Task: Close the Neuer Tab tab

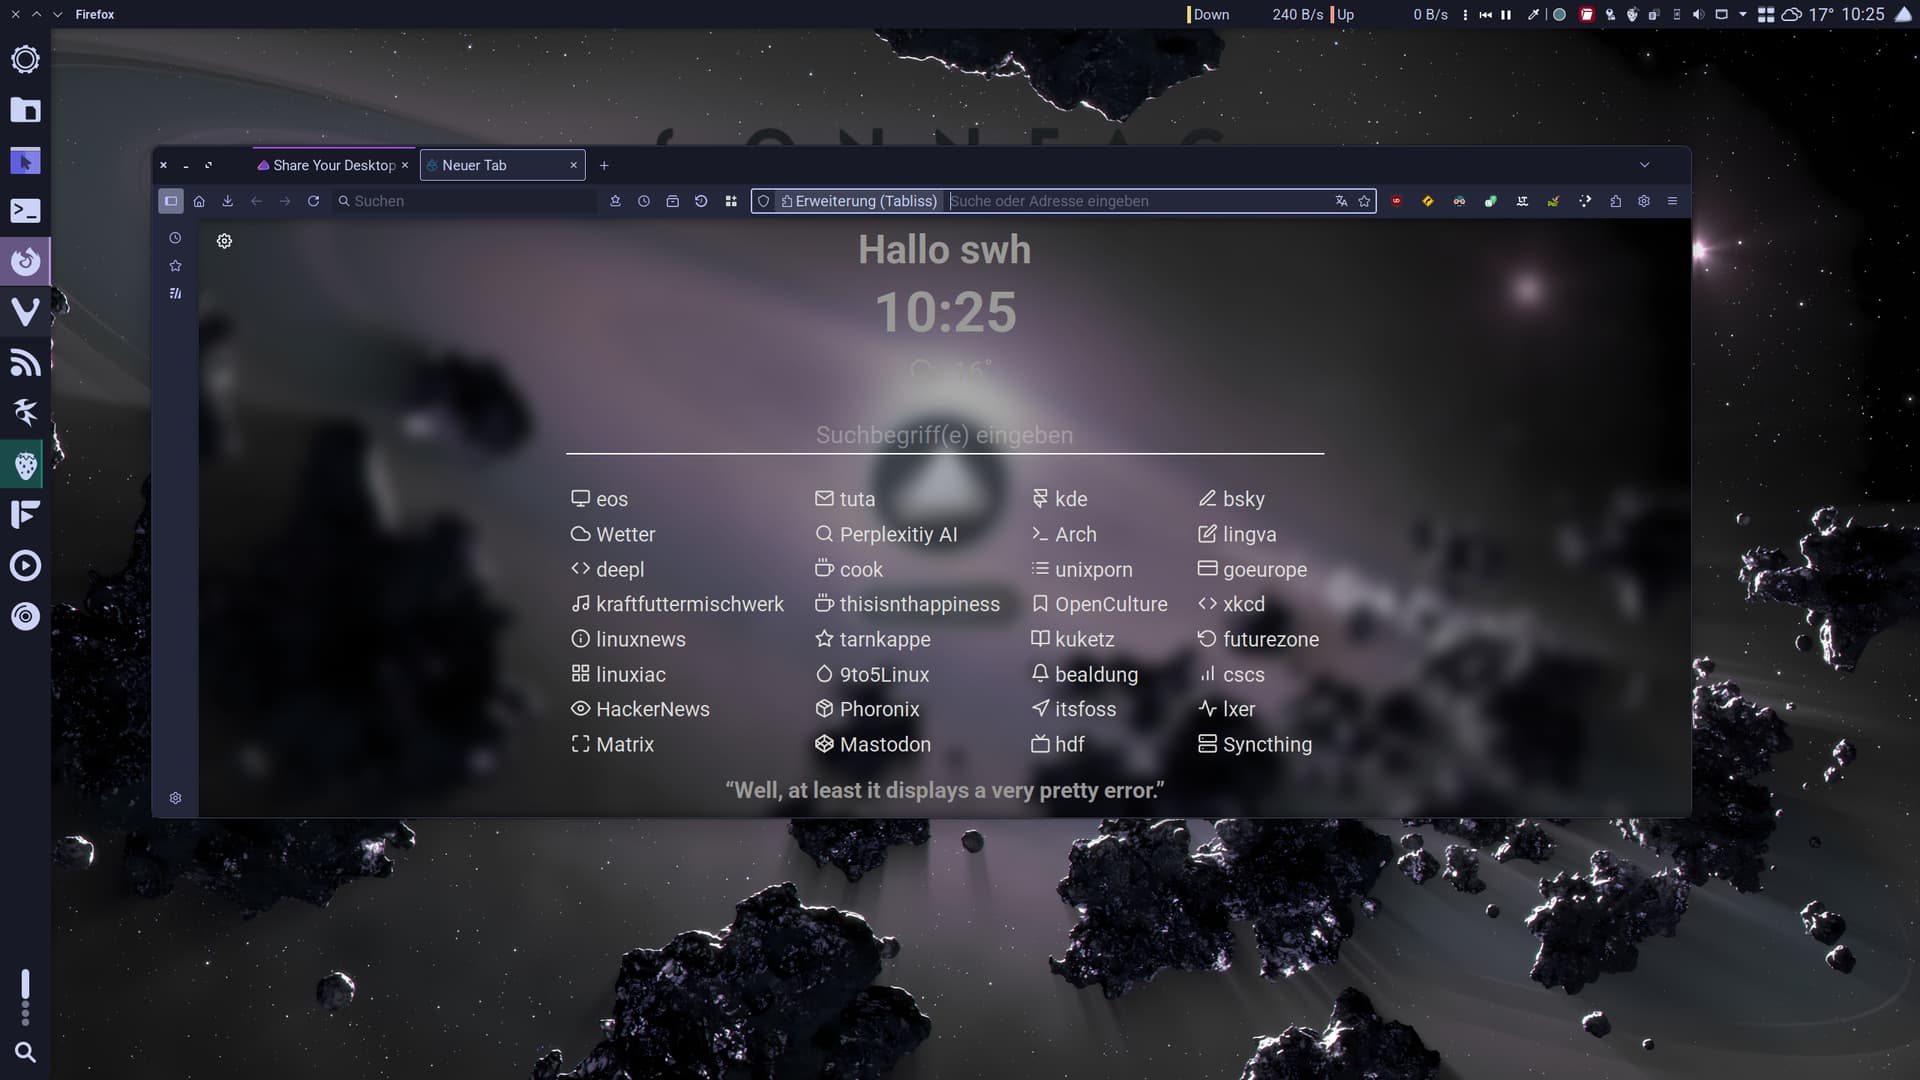Action: click(574, 165)
